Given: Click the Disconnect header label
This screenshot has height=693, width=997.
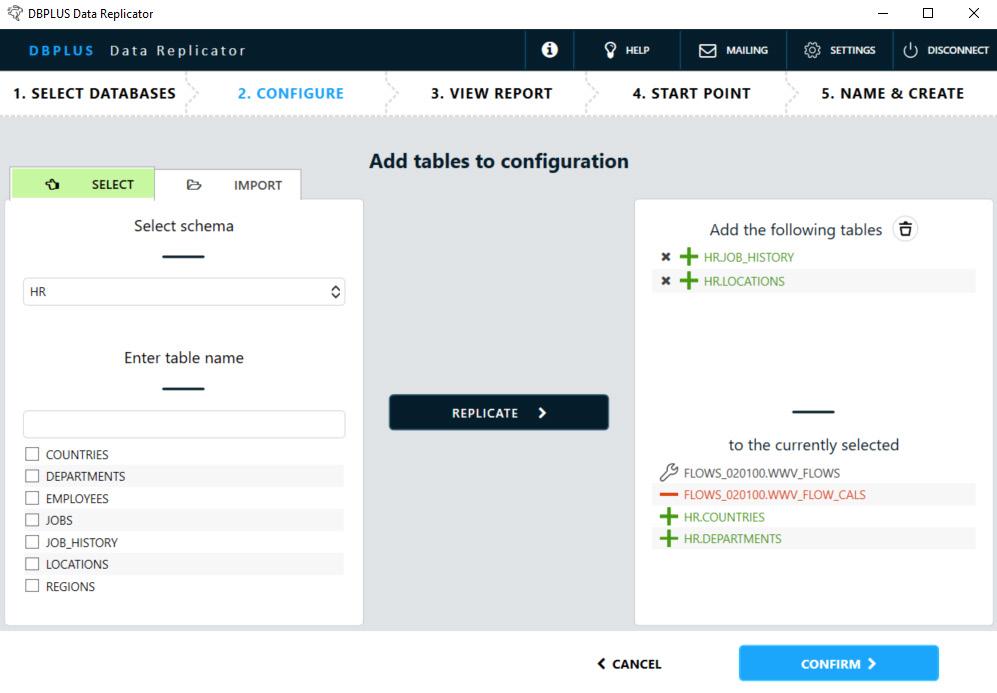Looking at the screenshot, I should pyautogui.click(x=958, y=50).
